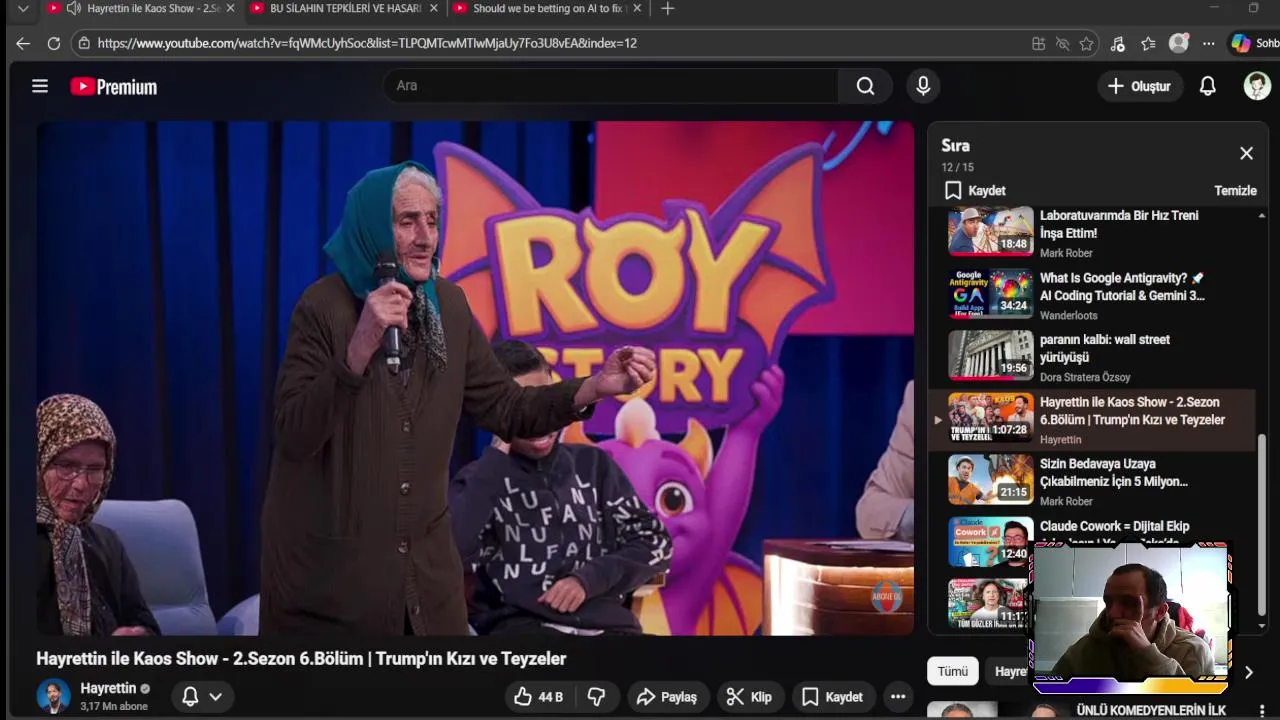Open the favorites list icon
Viewport: 1280px width, 720px height.
coord(1148,43)
